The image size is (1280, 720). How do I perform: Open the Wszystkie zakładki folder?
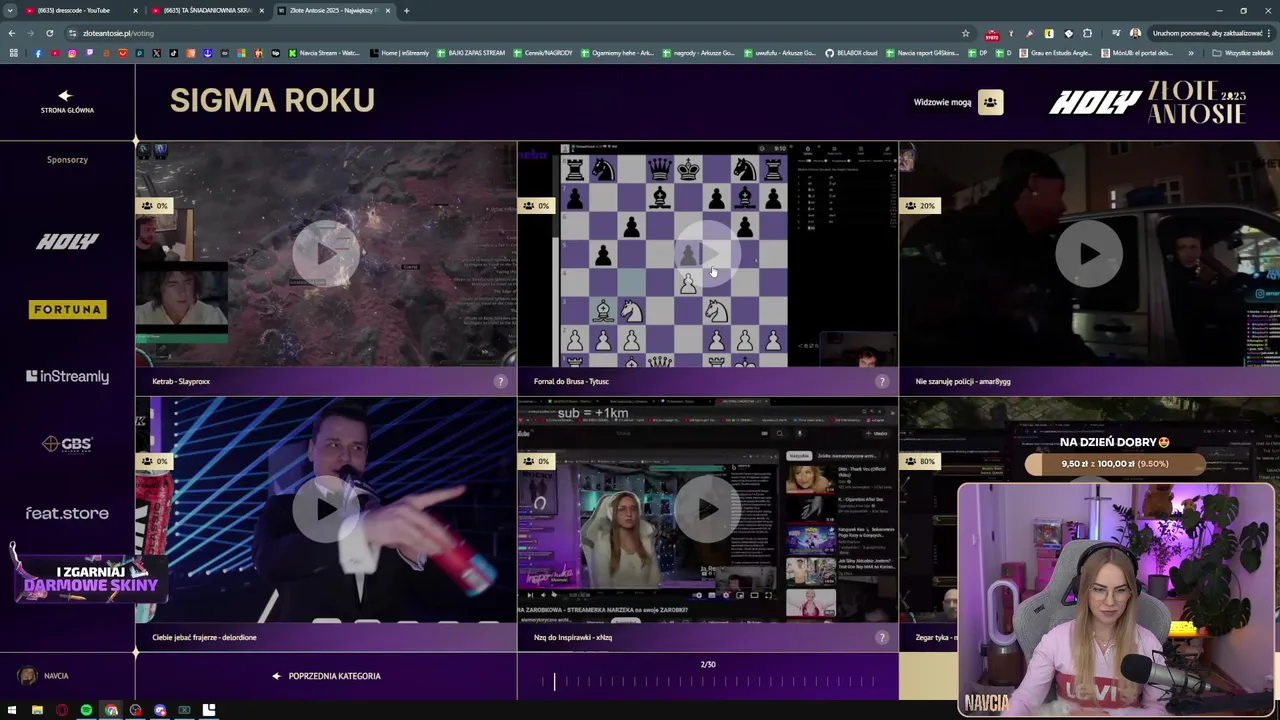click(x=1243, y=53)
